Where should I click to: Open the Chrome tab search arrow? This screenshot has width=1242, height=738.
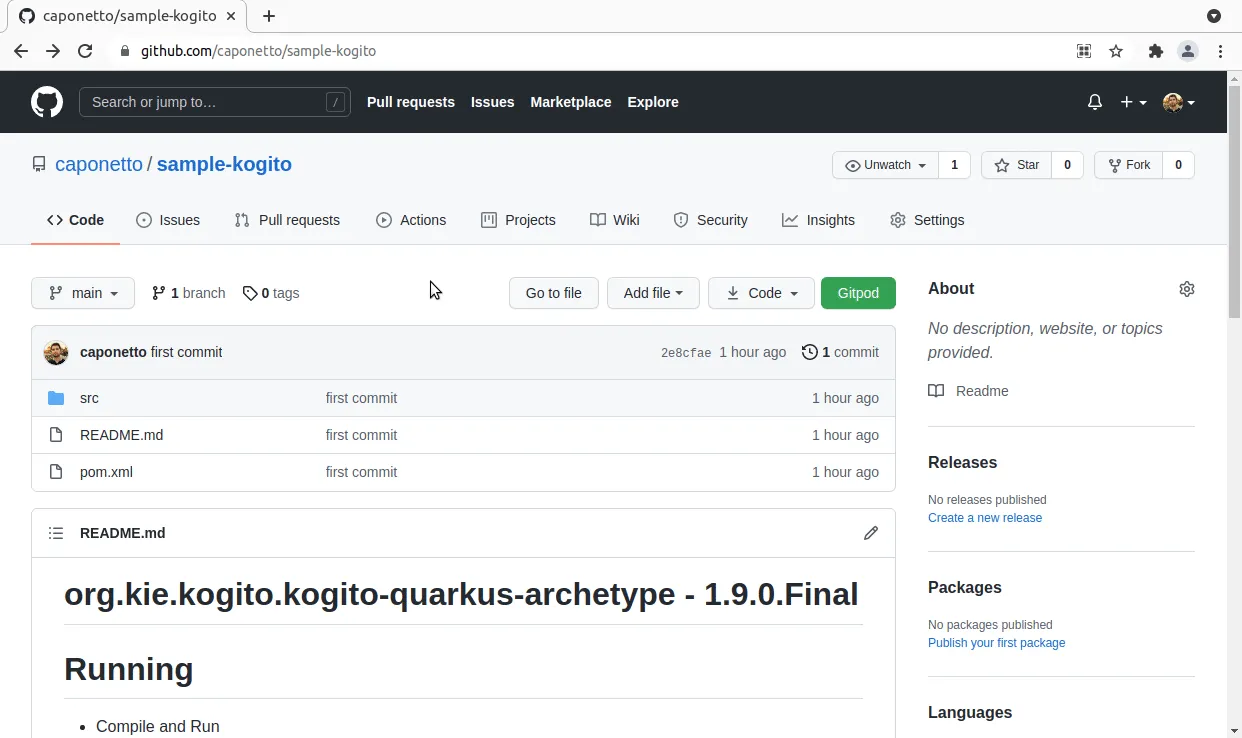coord(1214,16)
